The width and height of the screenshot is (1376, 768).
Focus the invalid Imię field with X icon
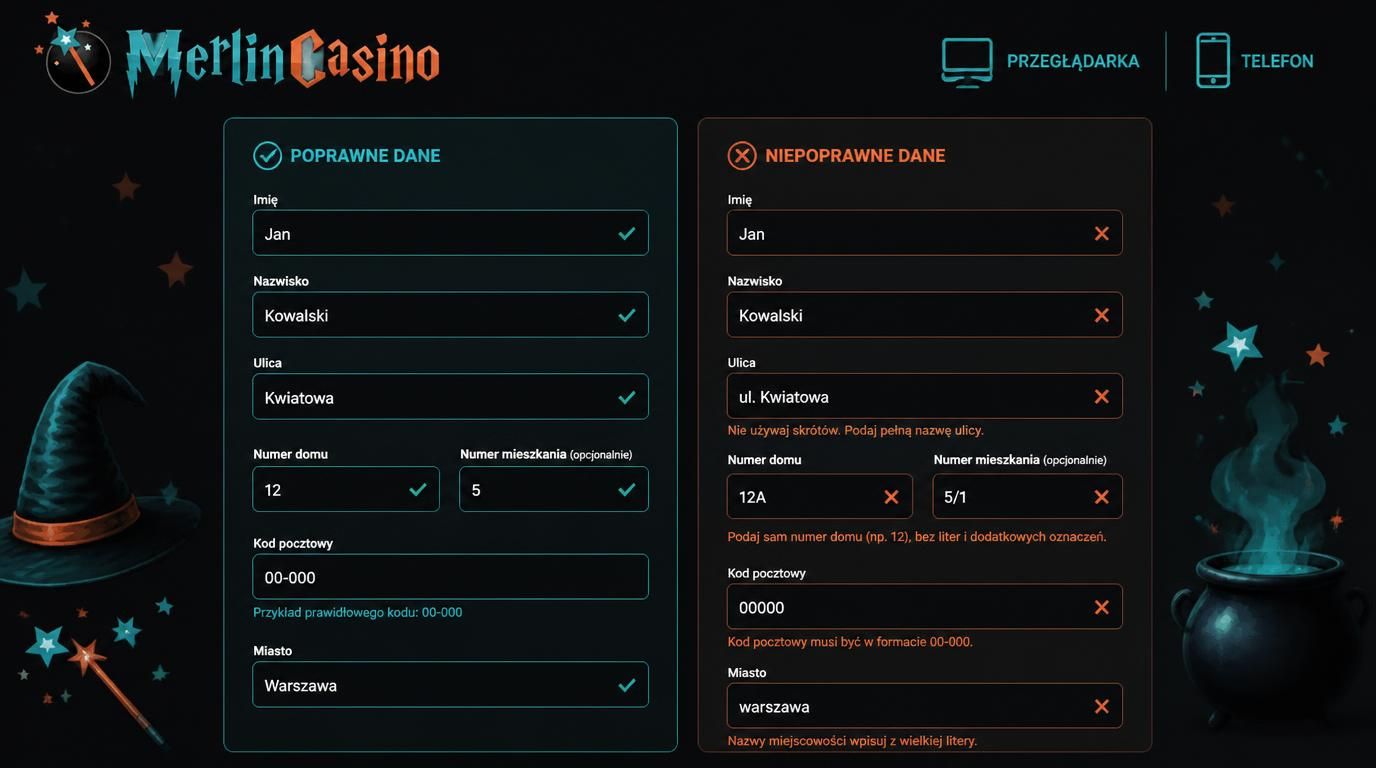(x=925, y=233)
